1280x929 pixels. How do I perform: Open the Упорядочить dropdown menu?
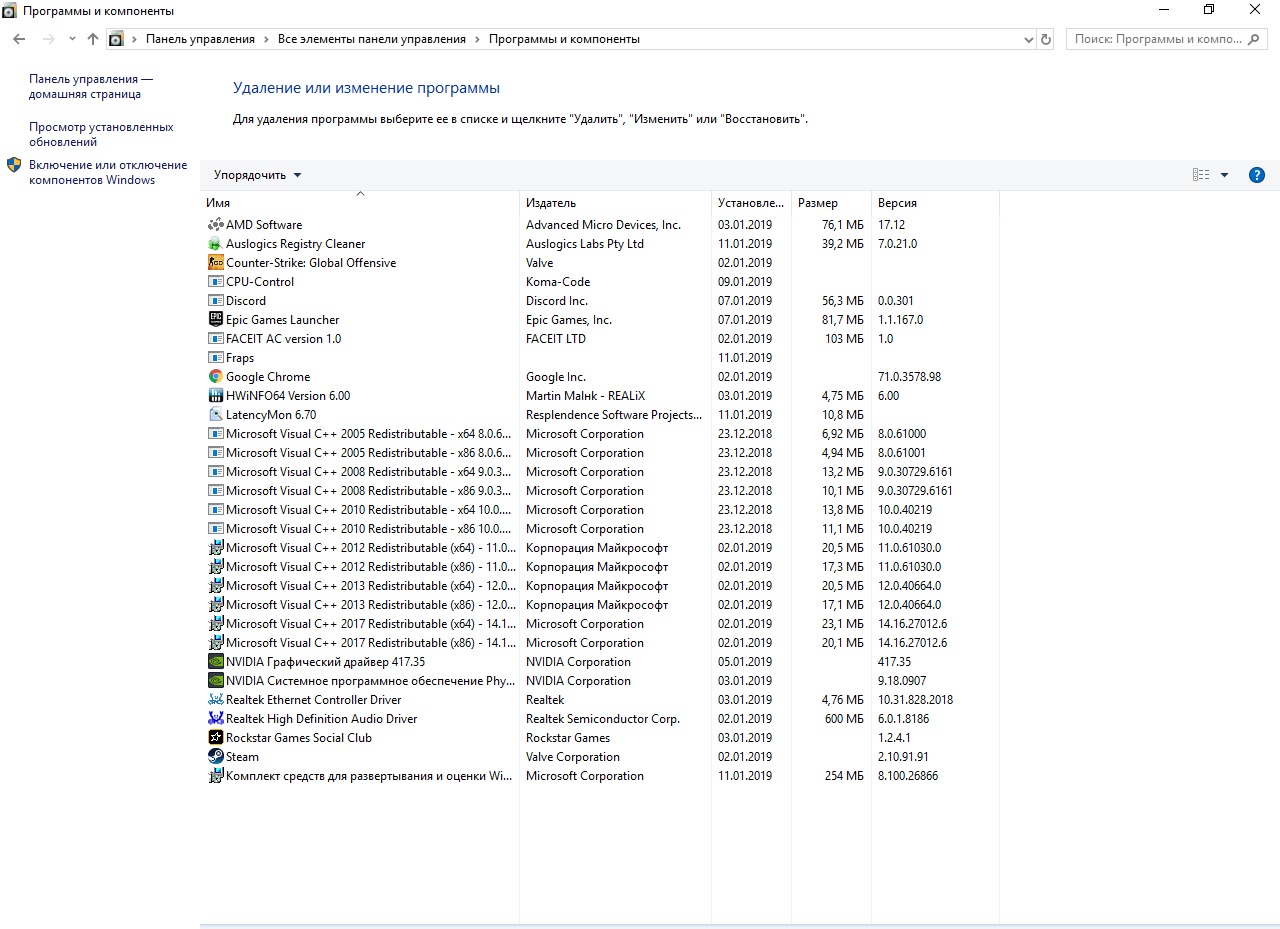point(257,175)
